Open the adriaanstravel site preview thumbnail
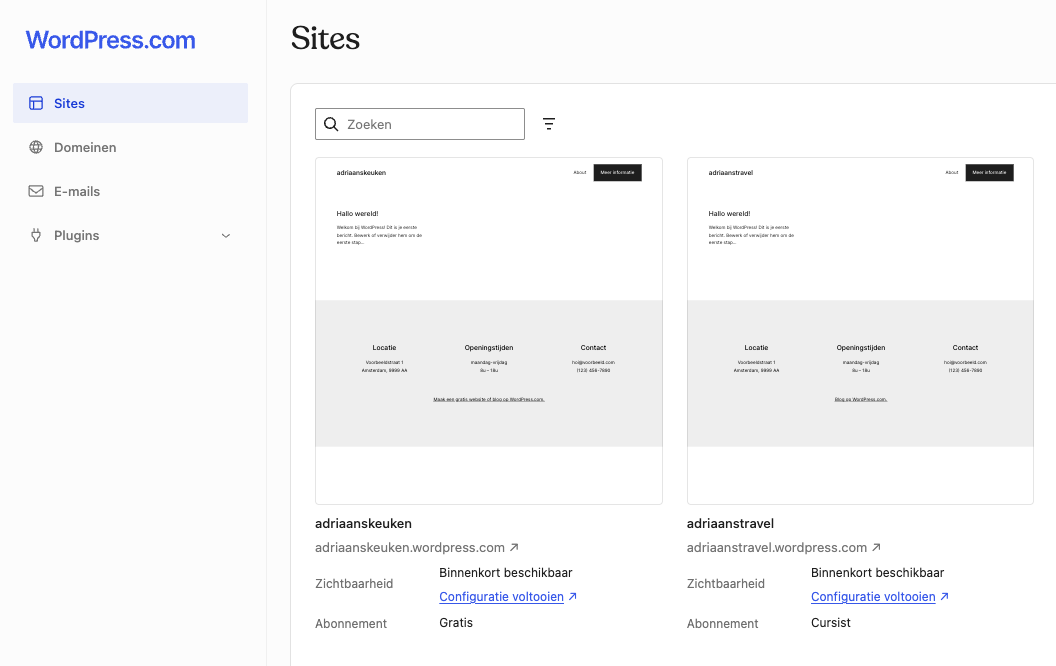Screen dimensions: 1056x666 [x=860, y=331]
